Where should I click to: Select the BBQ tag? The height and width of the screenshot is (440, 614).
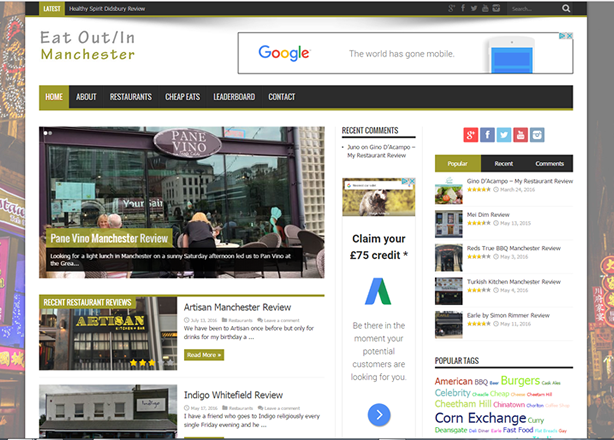[x=481, y=382]
